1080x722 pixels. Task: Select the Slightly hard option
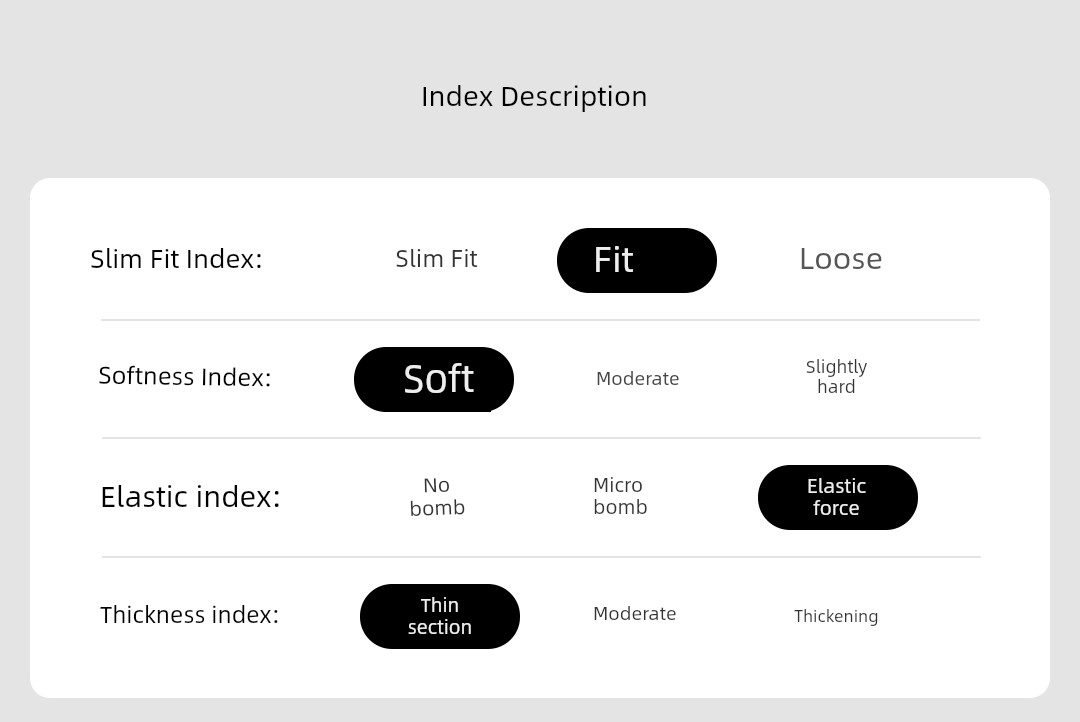[836, 376]
